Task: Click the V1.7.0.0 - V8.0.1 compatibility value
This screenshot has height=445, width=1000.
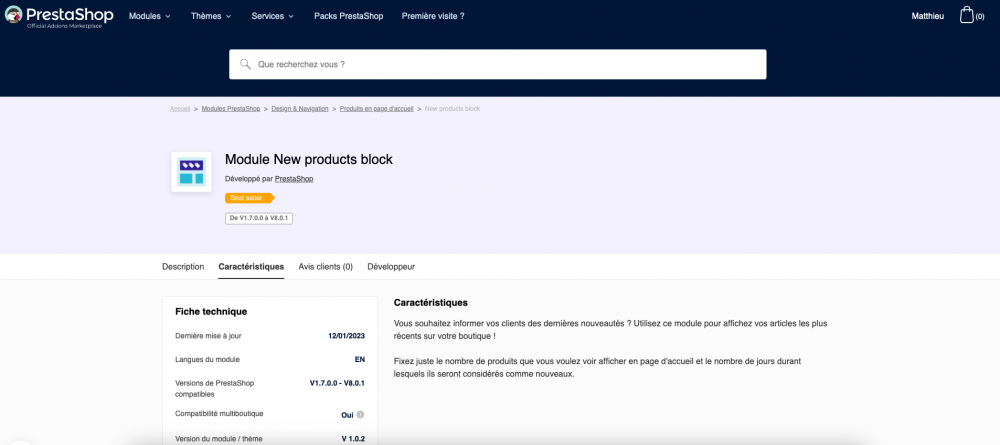Action: pyautogui.click(x=337, y=383)
